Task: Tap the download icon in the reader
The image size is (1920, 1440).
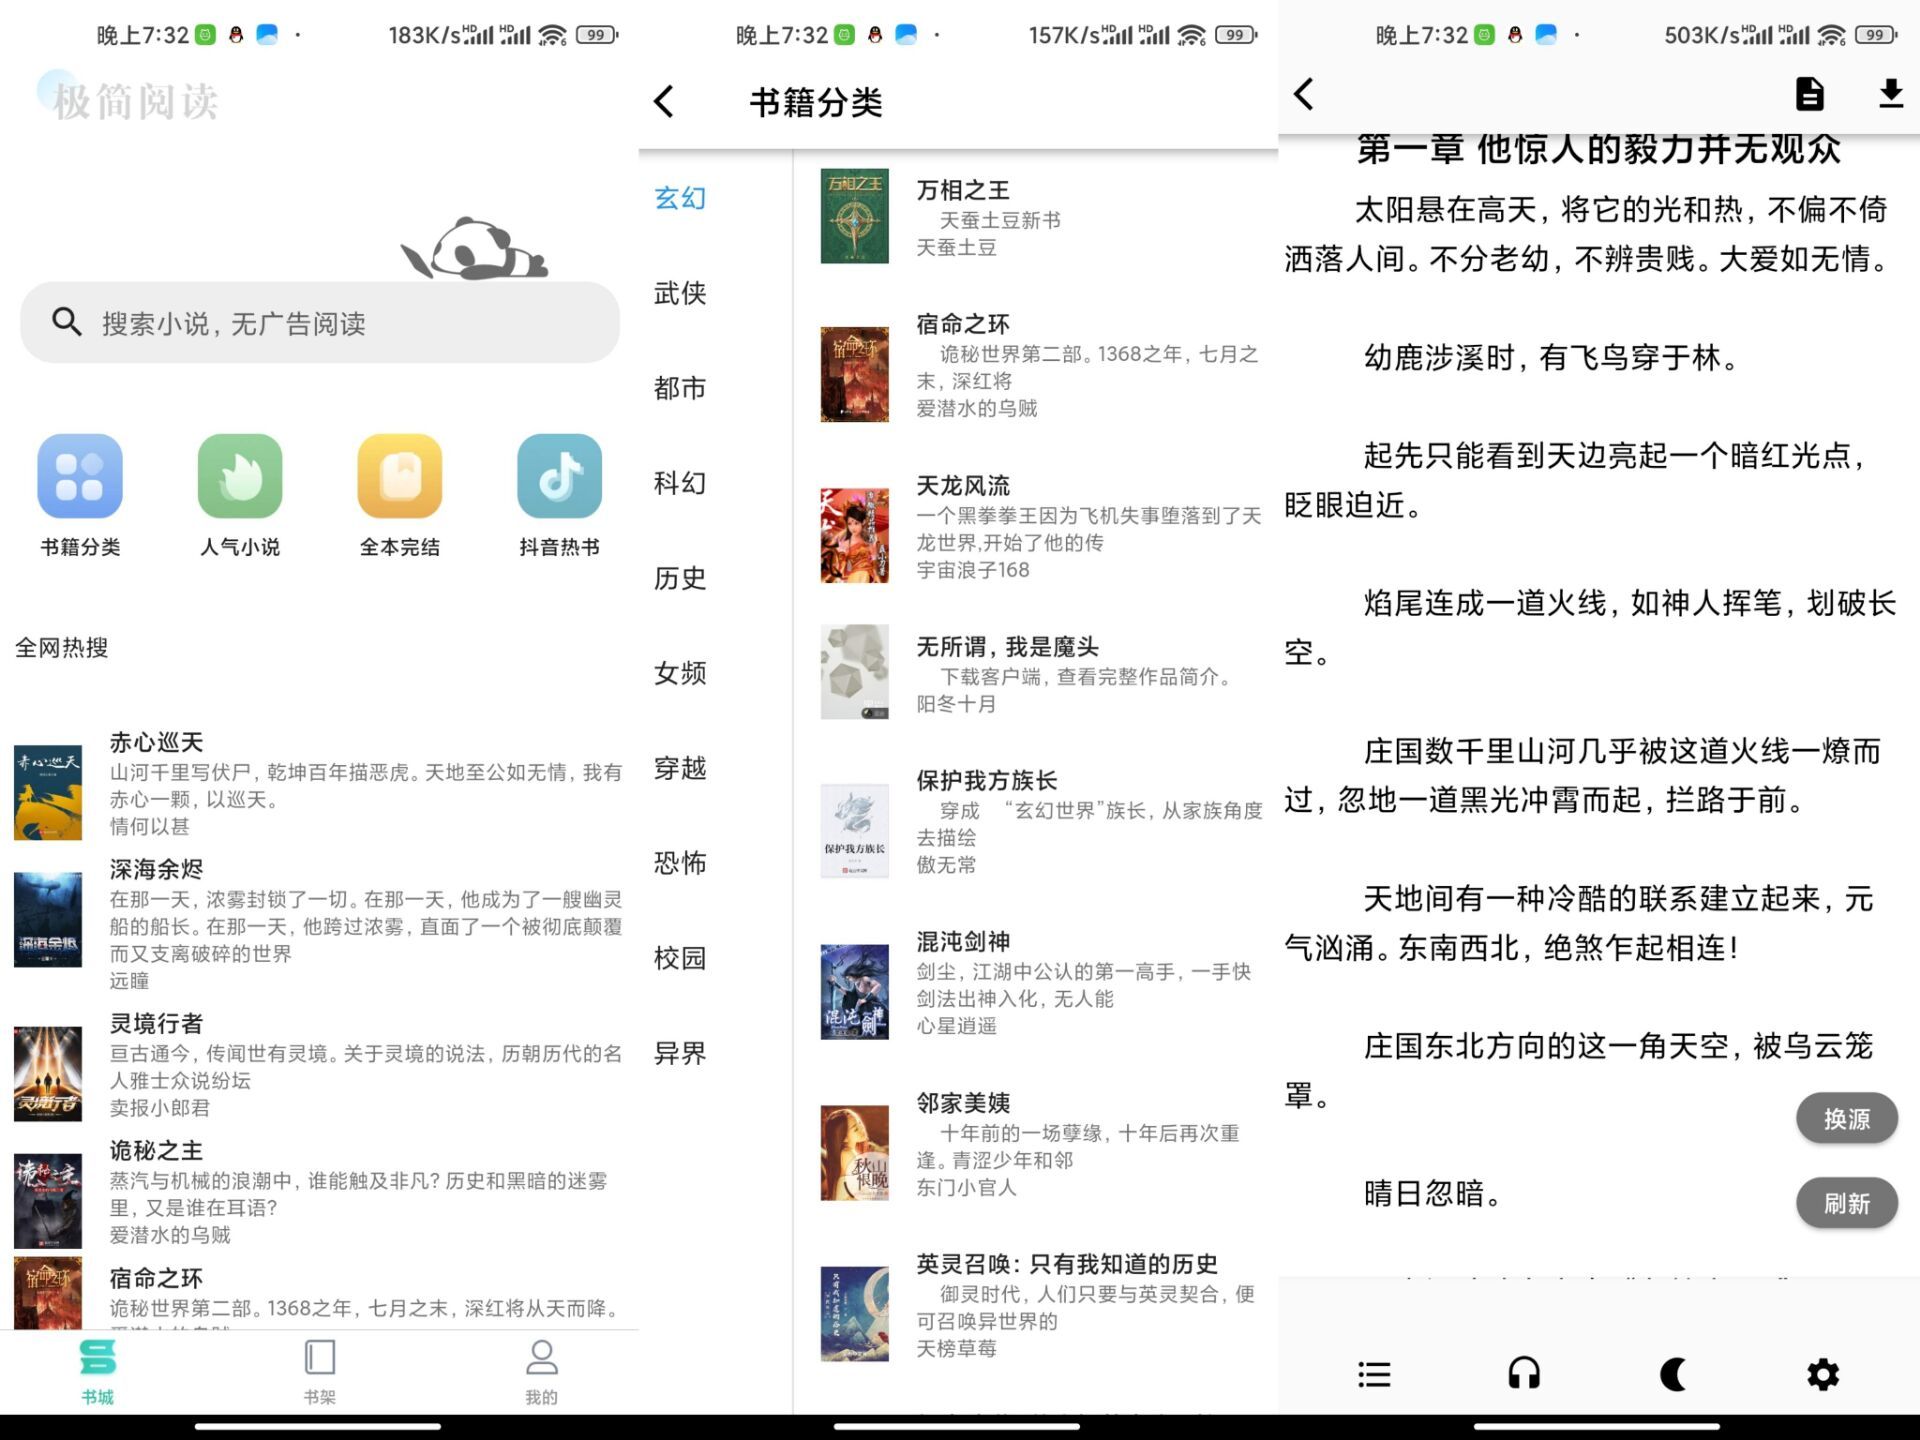Action: coord(1890,94)
